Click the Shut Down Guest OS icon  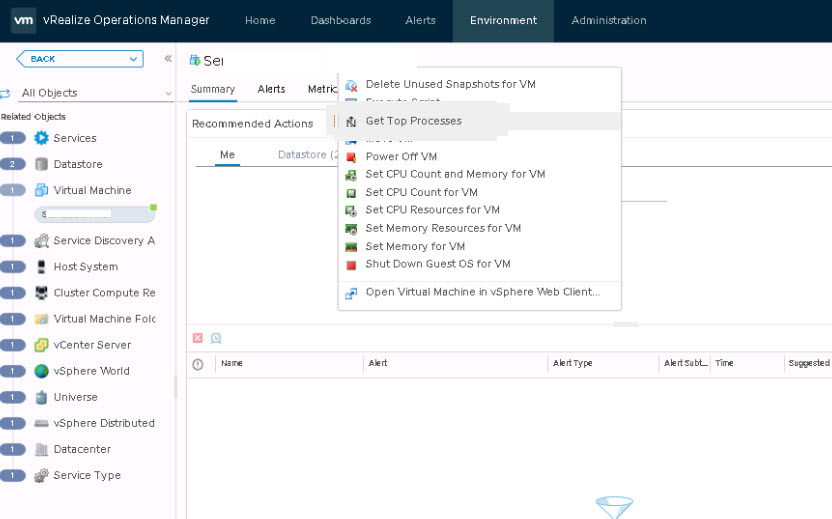point(351,265)
